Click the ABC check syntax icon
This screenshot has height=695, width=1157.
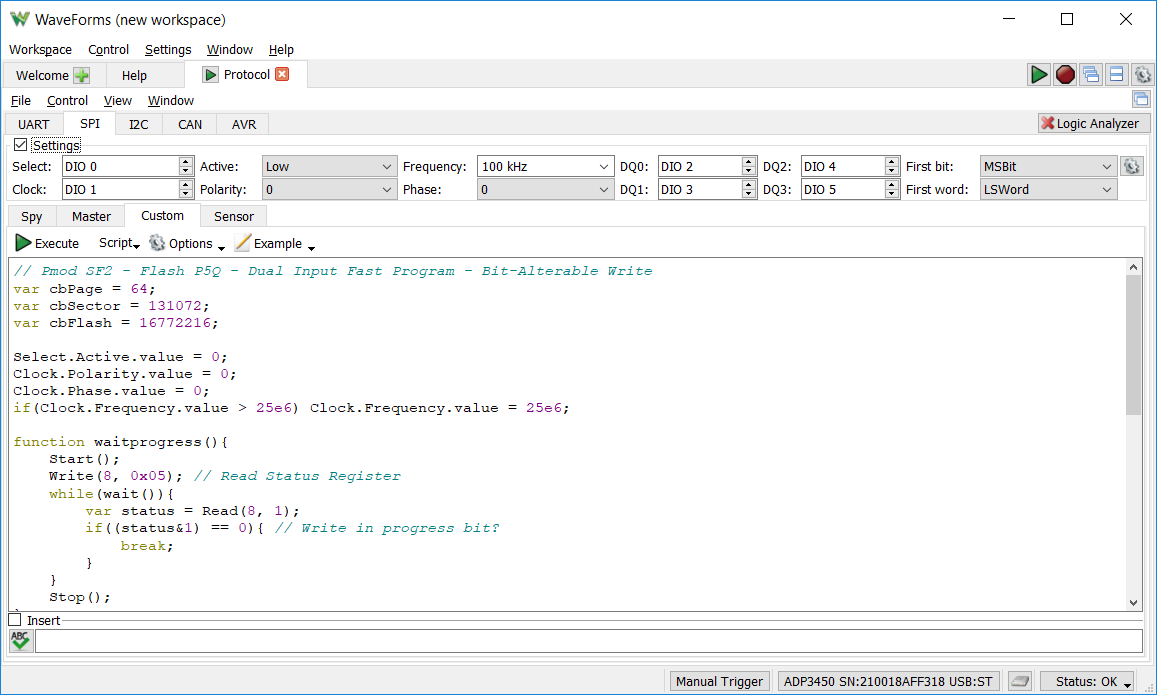pos(21,640)
